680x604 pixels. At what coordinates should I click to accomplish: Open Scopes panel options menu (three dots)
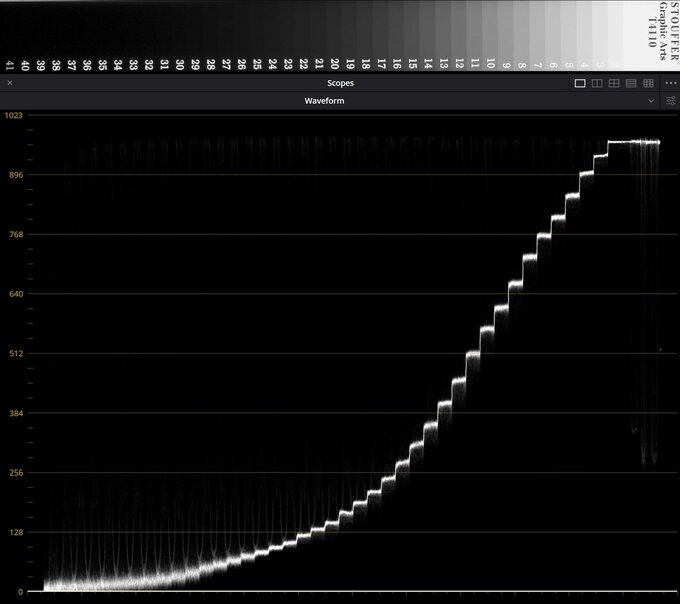(670, 83)
